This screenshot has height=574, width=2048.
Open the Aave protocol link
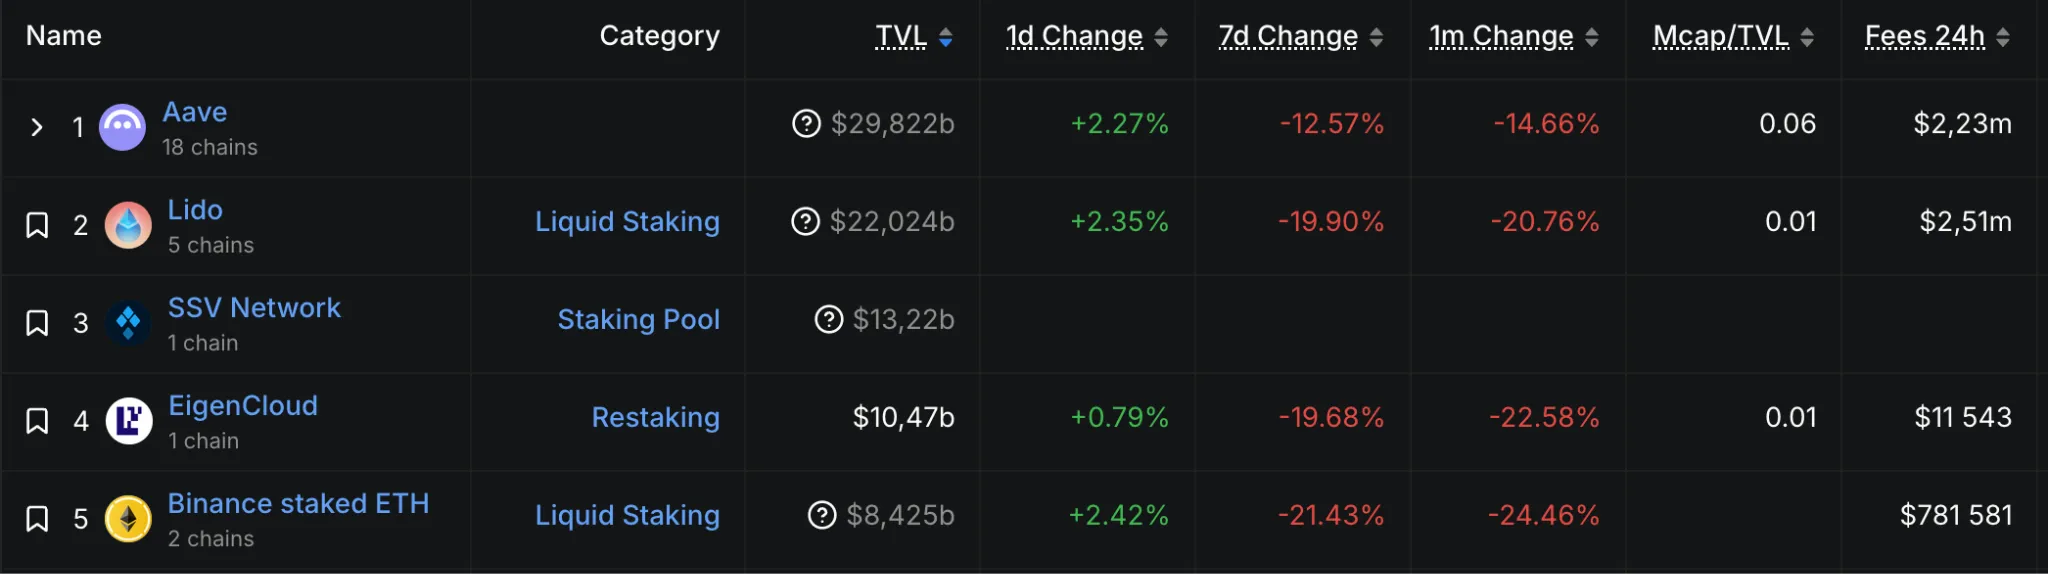coord(195,112)
